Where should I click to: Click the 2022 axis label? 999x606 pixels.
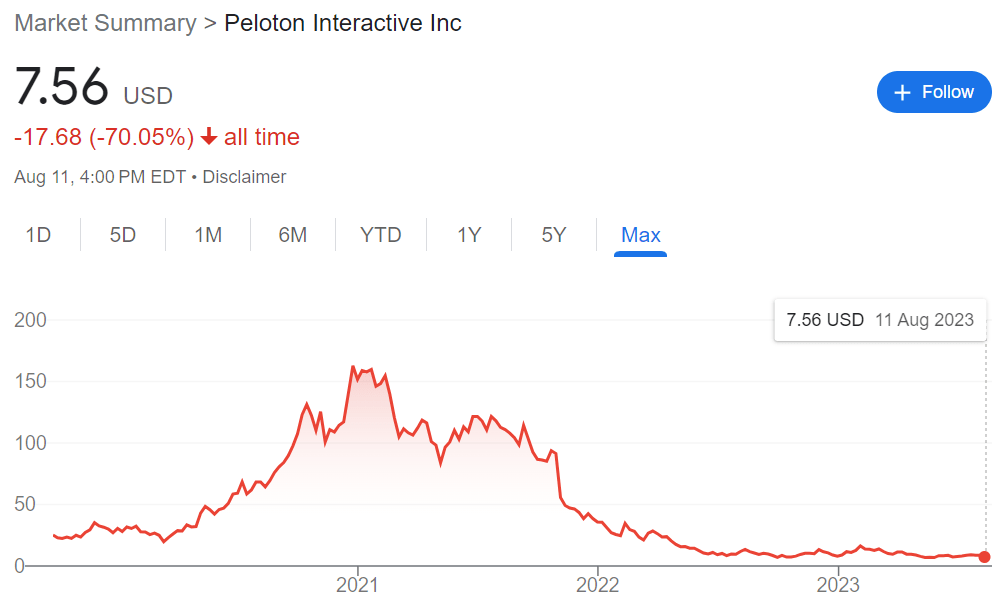point(598,584)
